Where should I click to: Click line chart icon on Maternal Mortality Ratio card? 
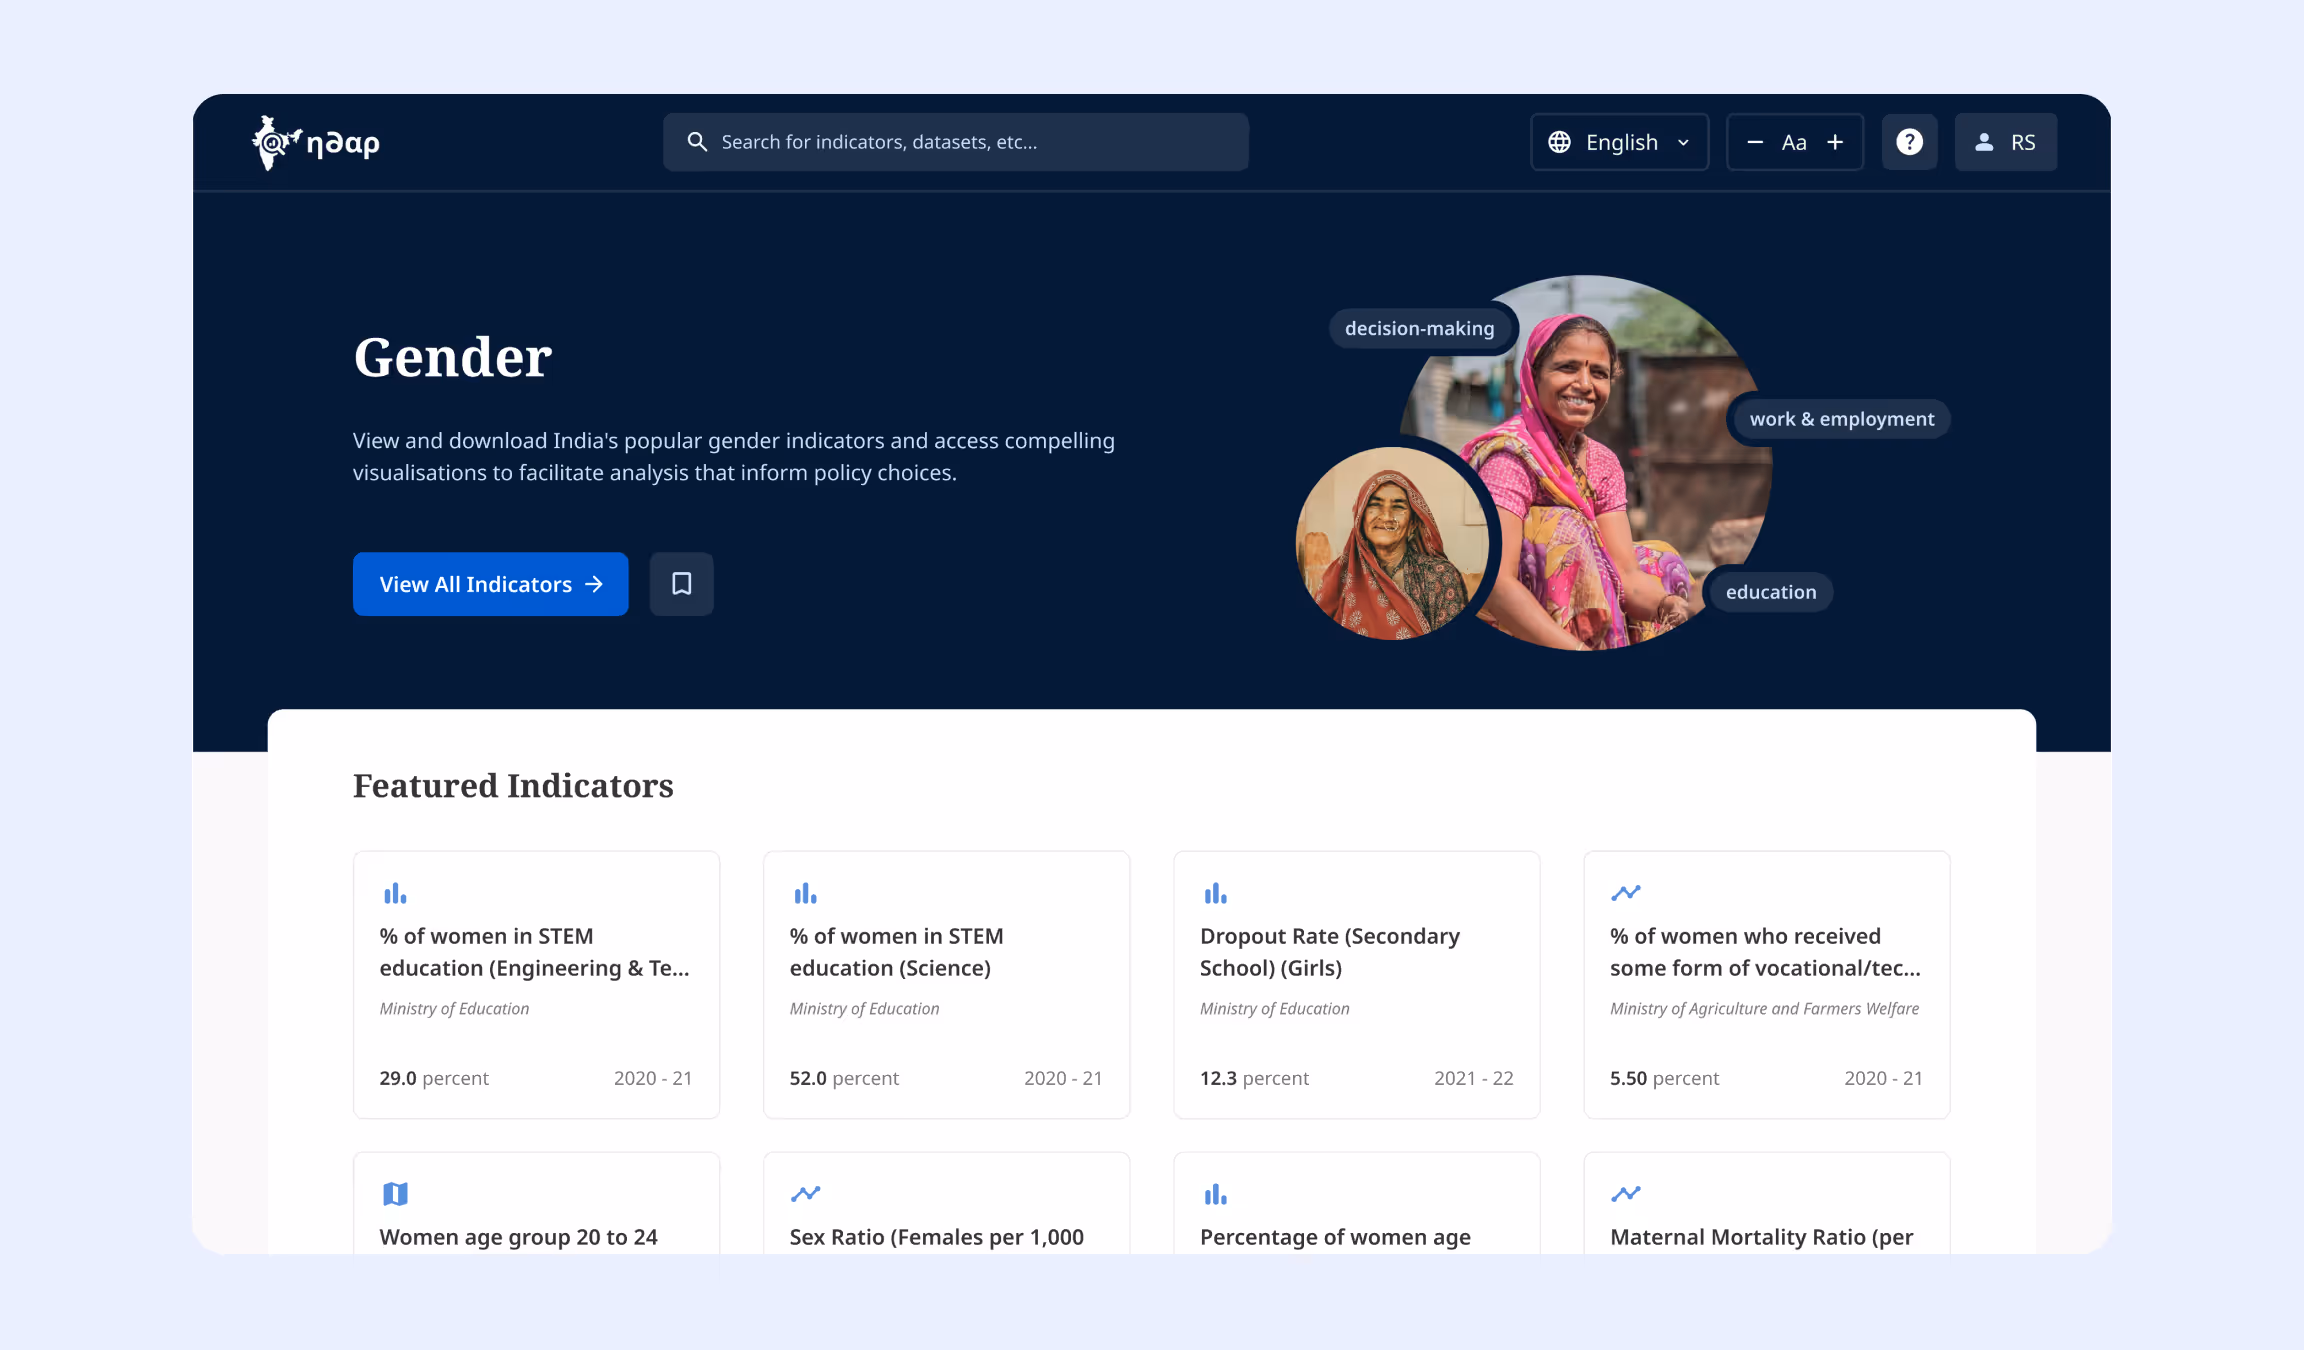[x=1626, y=1193]
